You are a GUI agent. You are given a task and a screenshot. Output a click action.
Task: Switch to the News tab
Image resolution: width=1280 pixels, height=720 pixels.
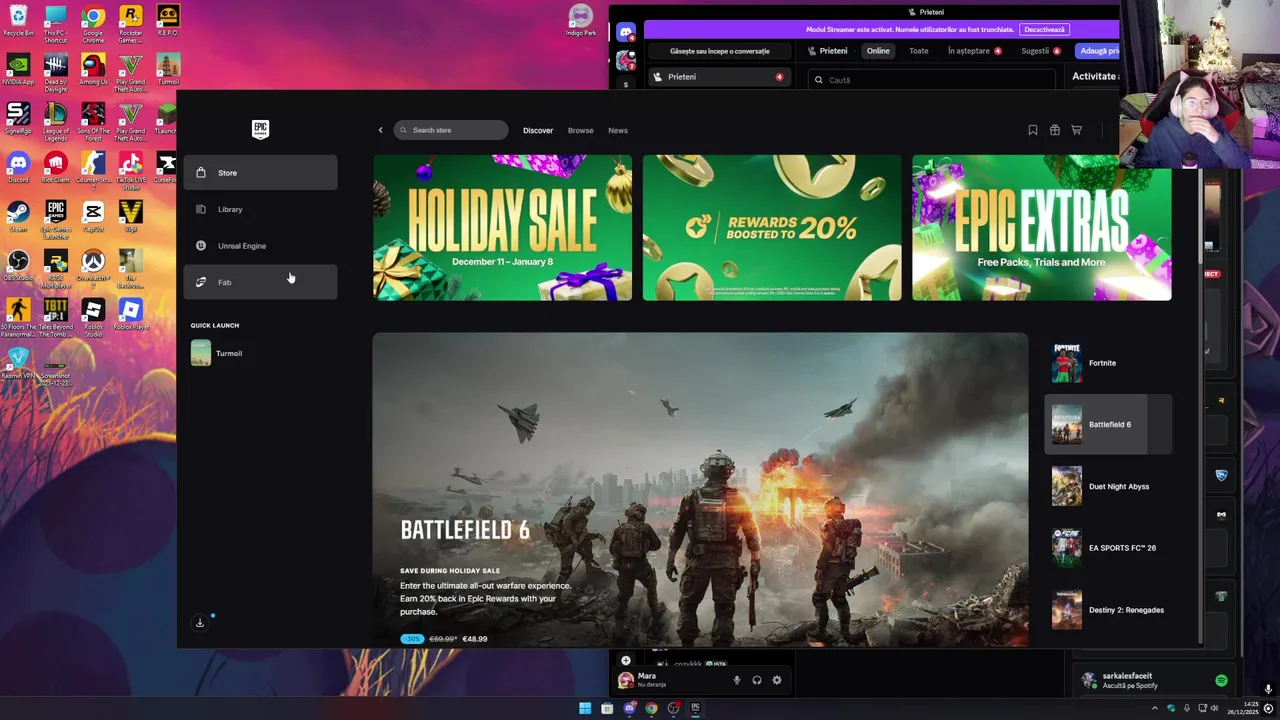(618, 130)
